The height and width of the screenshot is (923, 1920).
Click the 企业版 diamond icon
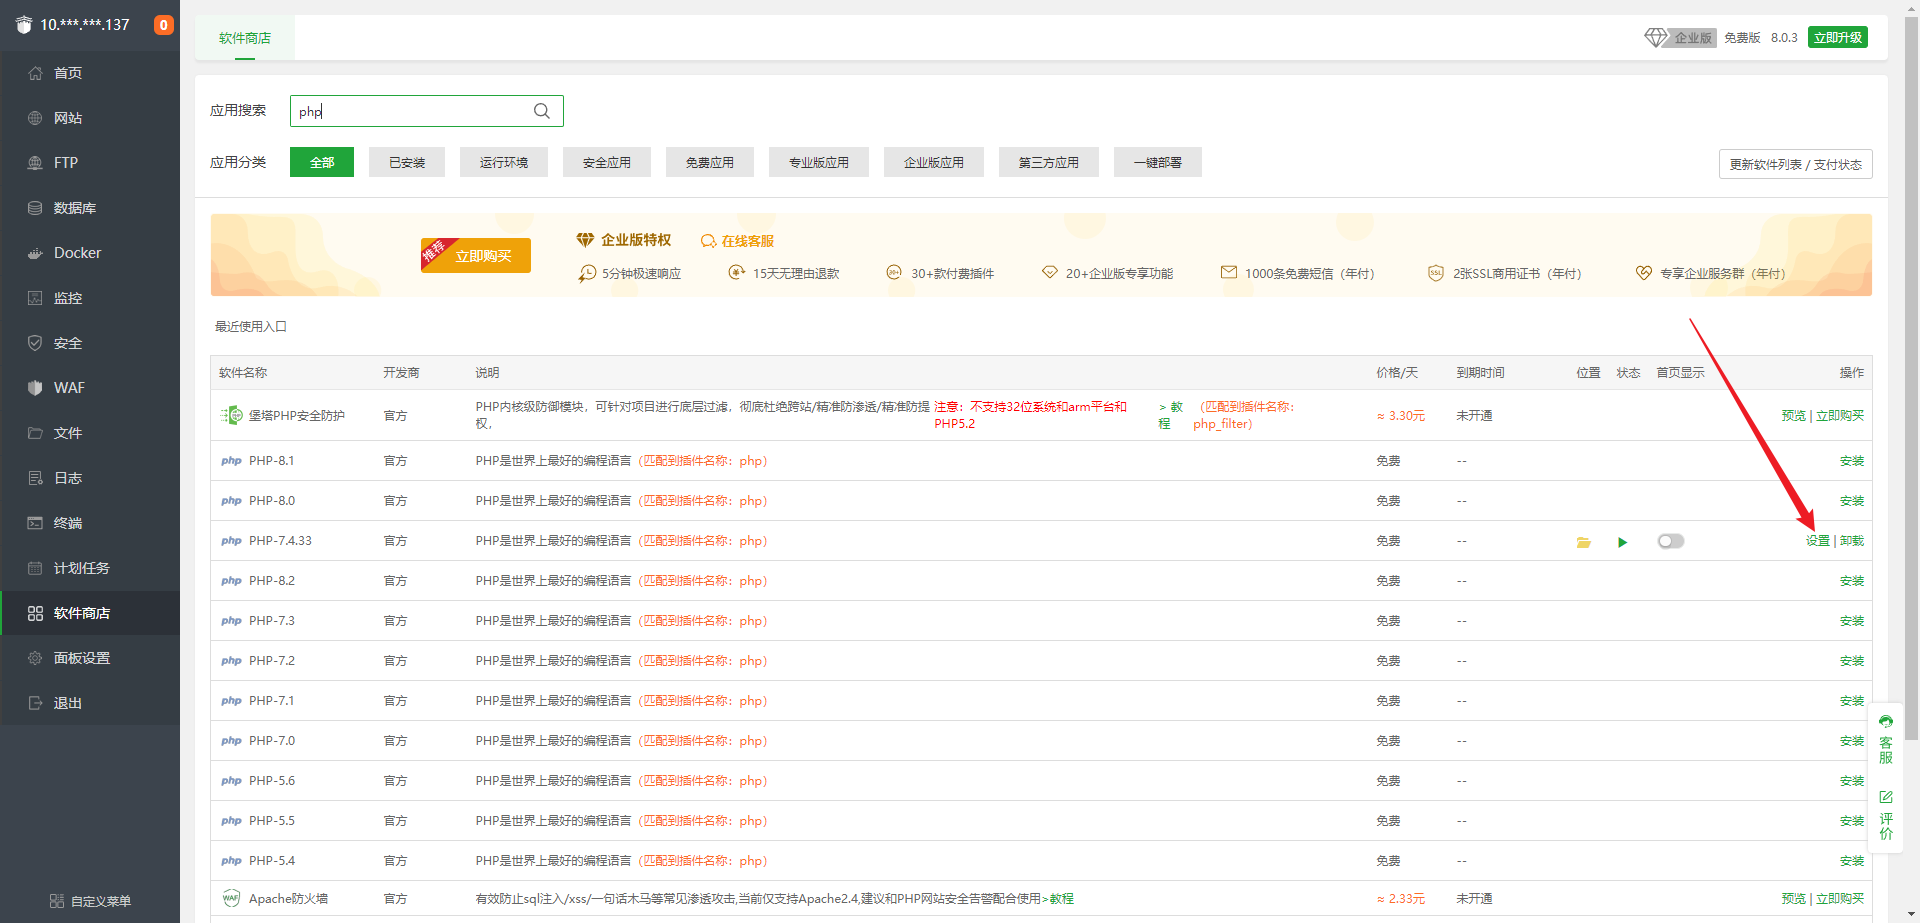[1655, 38]
